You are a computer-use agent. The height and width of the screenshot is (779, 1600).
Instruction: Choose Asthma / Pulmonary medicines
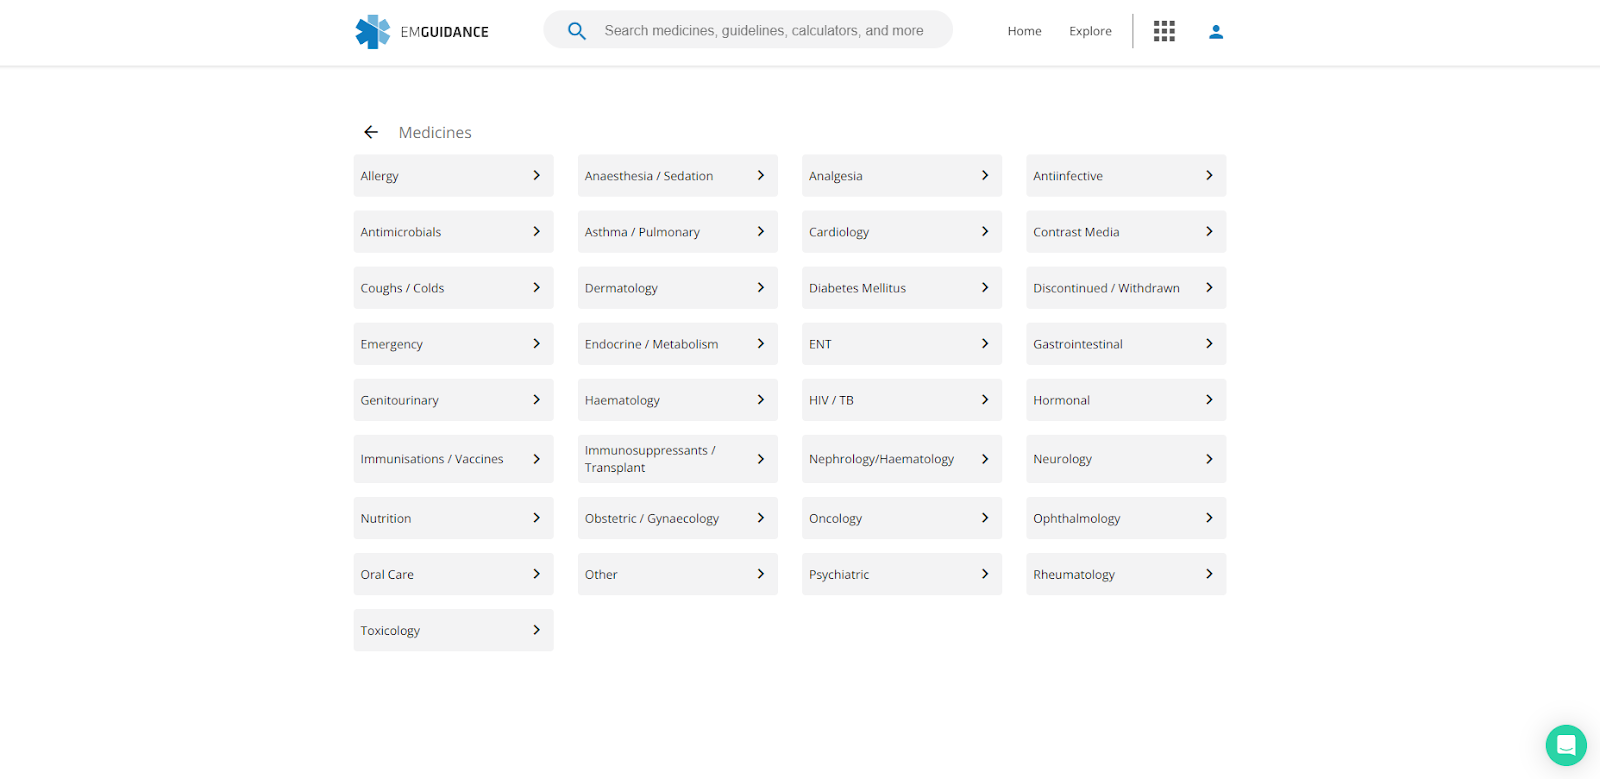[x=678, y=232]
